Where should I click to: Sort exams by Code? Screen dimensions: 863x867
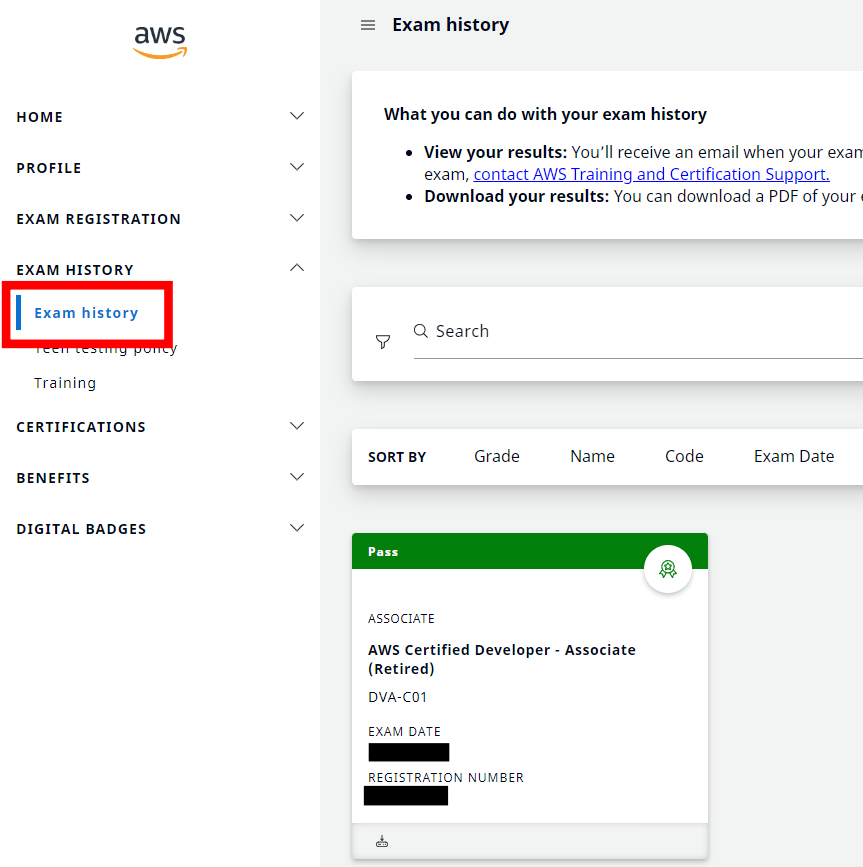tap(684, 456)
